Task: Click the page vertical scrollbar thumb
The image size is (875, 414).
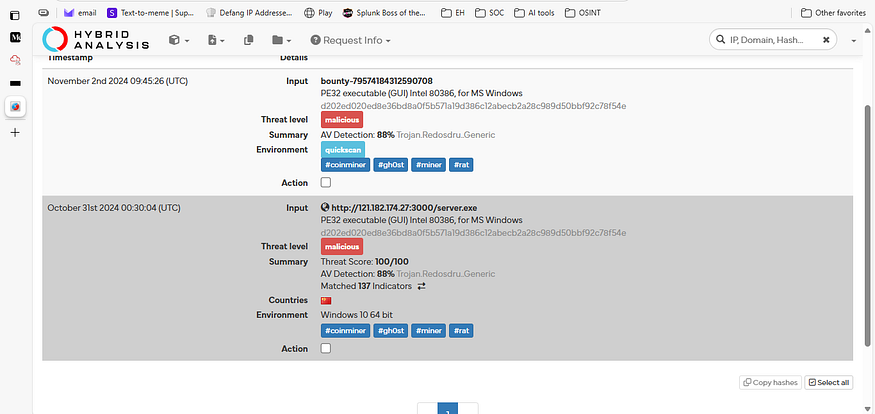Action: pos(867,225)
